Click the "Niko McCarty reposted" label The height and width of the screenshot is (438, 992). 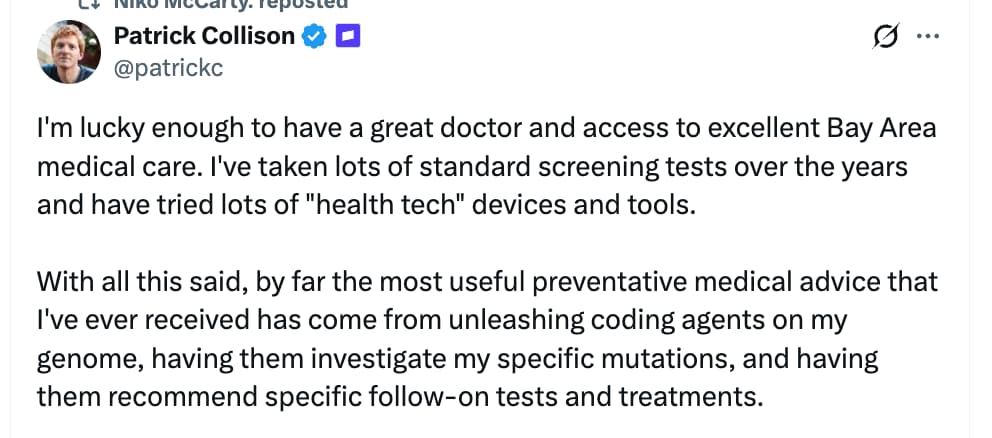pyautogui.click(x=230, y=4)
